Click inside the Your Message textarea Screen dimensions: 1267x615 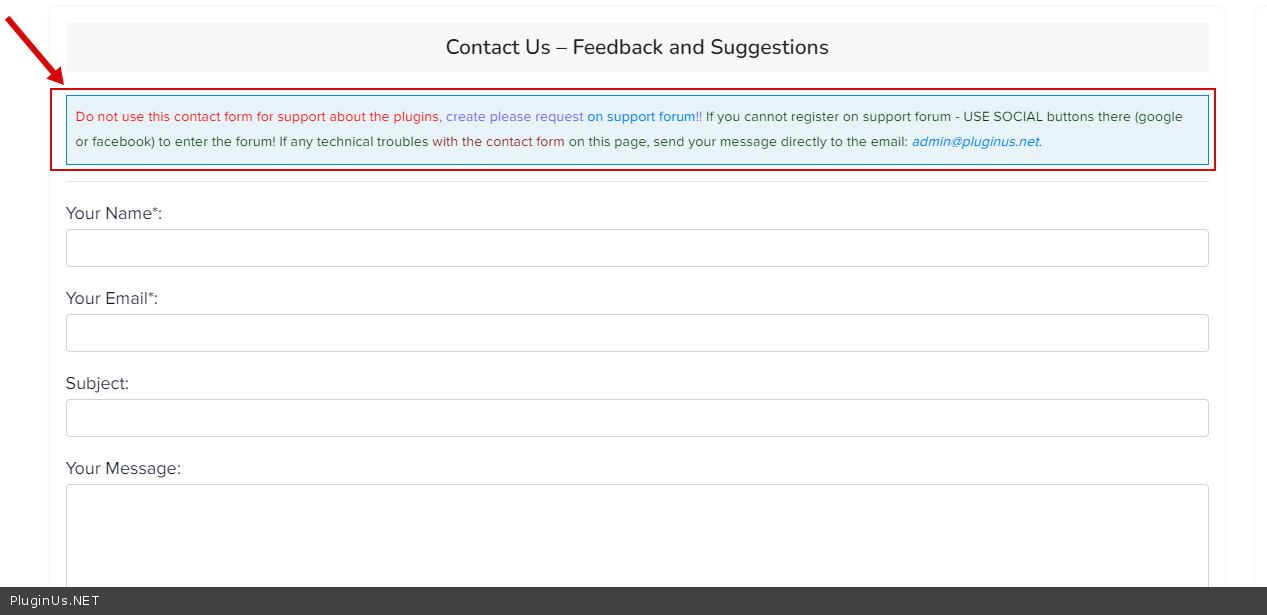pos(636,535)
